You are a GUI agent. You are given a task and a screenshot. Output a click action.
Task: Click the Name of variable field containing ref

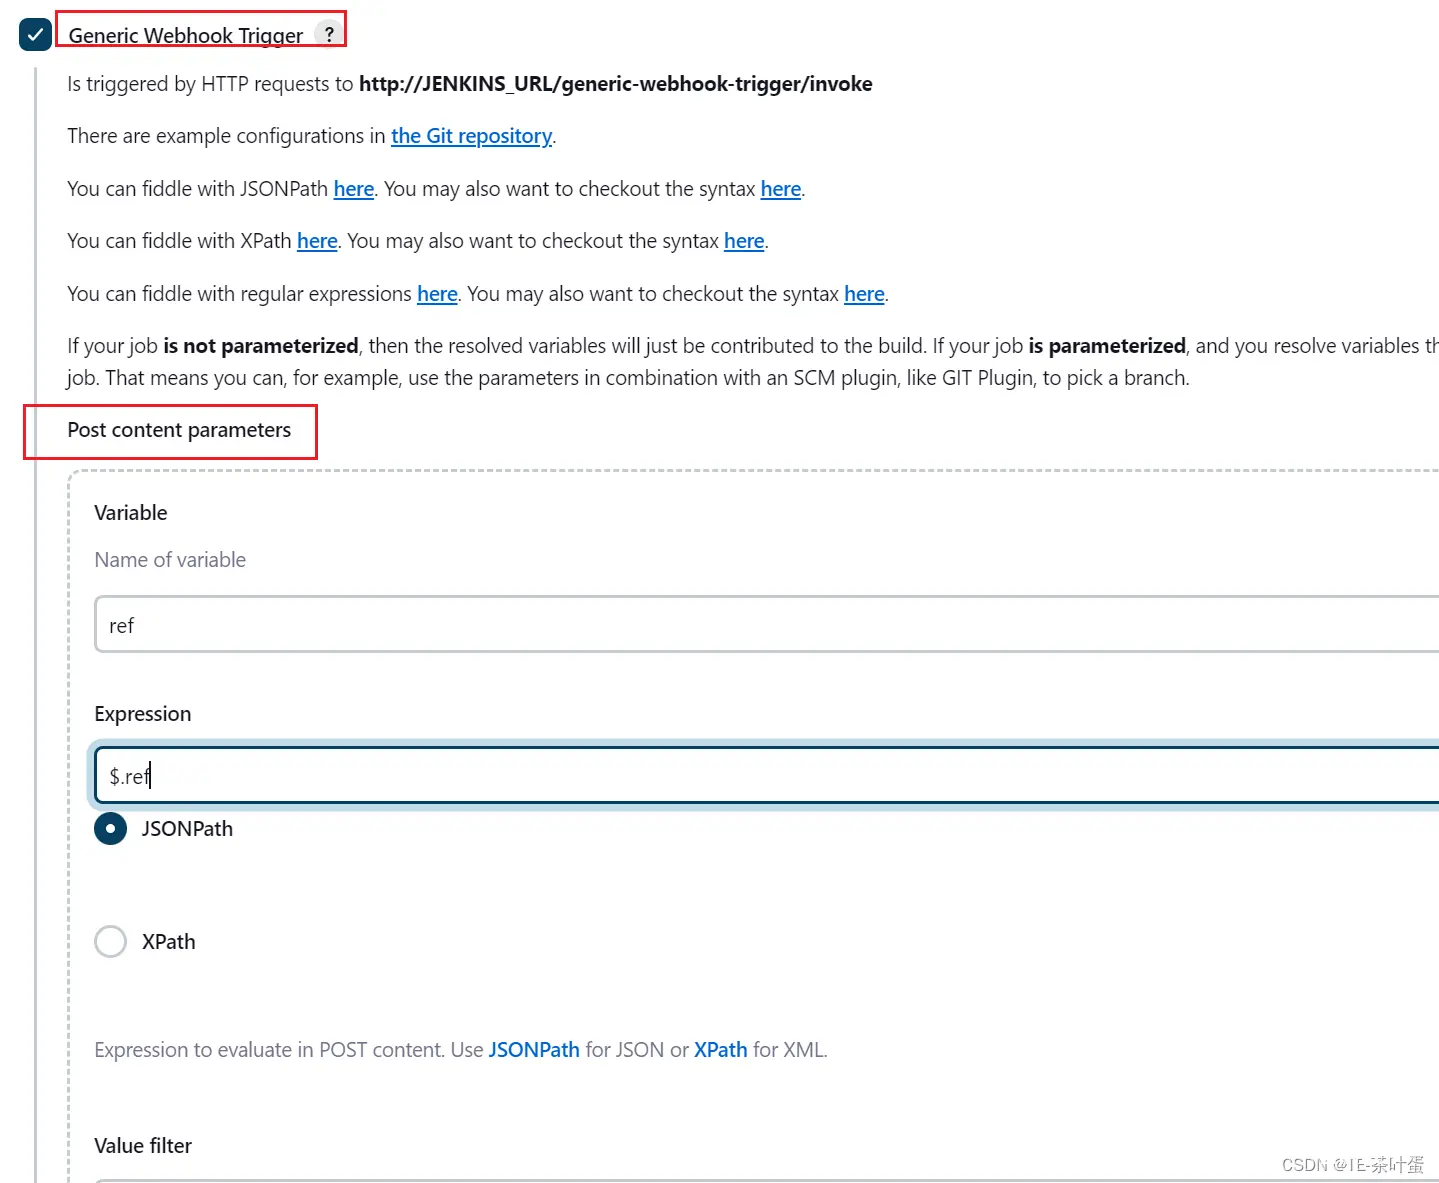[x=767, y=625]
